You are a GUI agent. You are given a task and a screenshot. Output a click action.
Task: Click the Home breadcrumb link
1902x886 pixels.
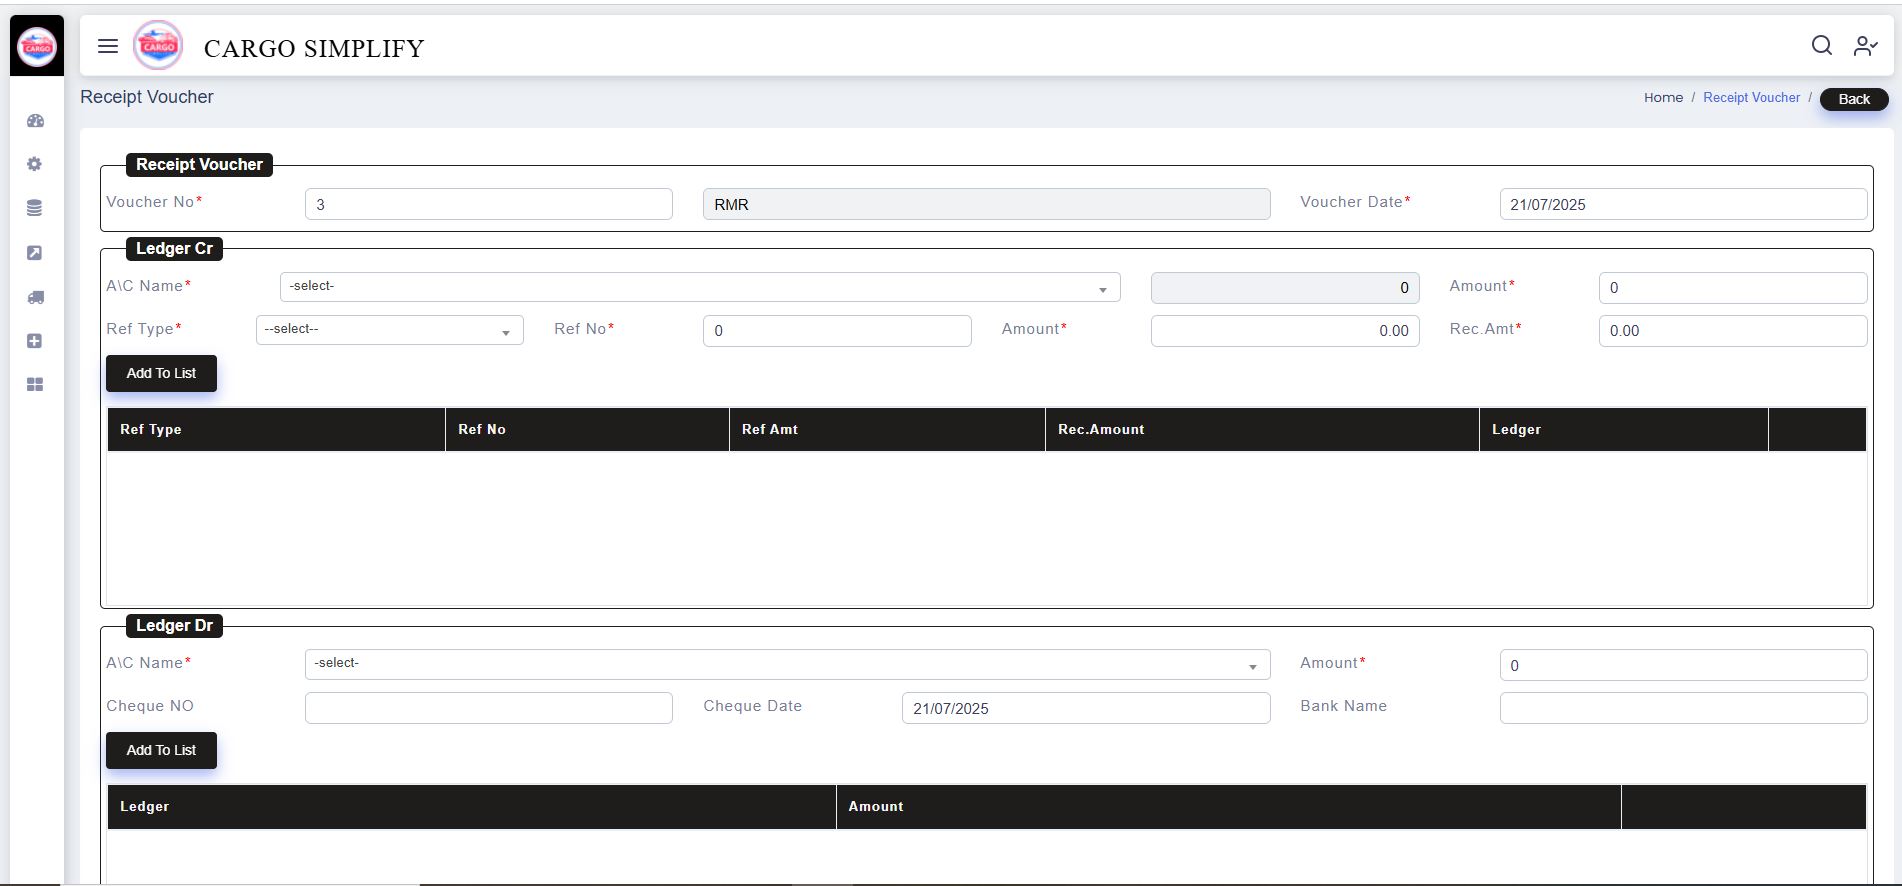[1662, 98]
